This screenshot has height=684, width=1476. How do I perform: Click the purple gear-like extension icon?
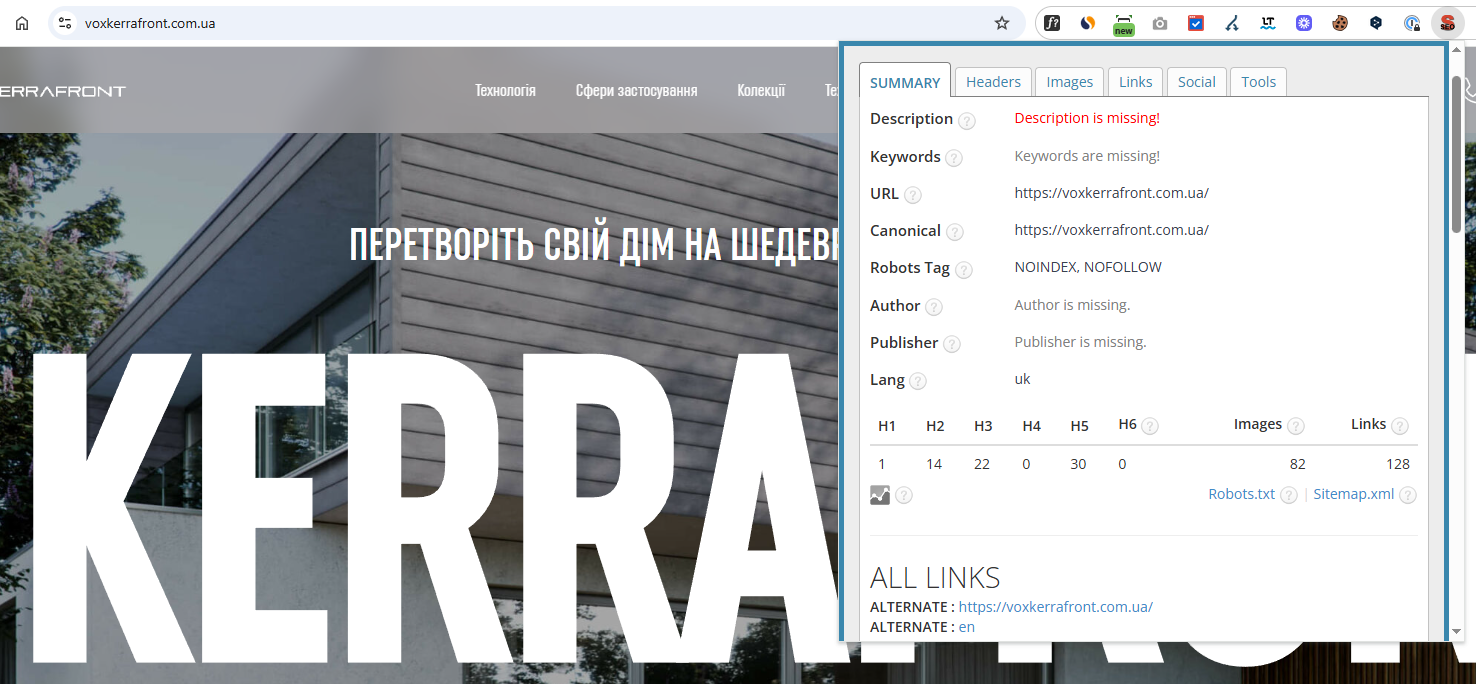pos(1304,23)
